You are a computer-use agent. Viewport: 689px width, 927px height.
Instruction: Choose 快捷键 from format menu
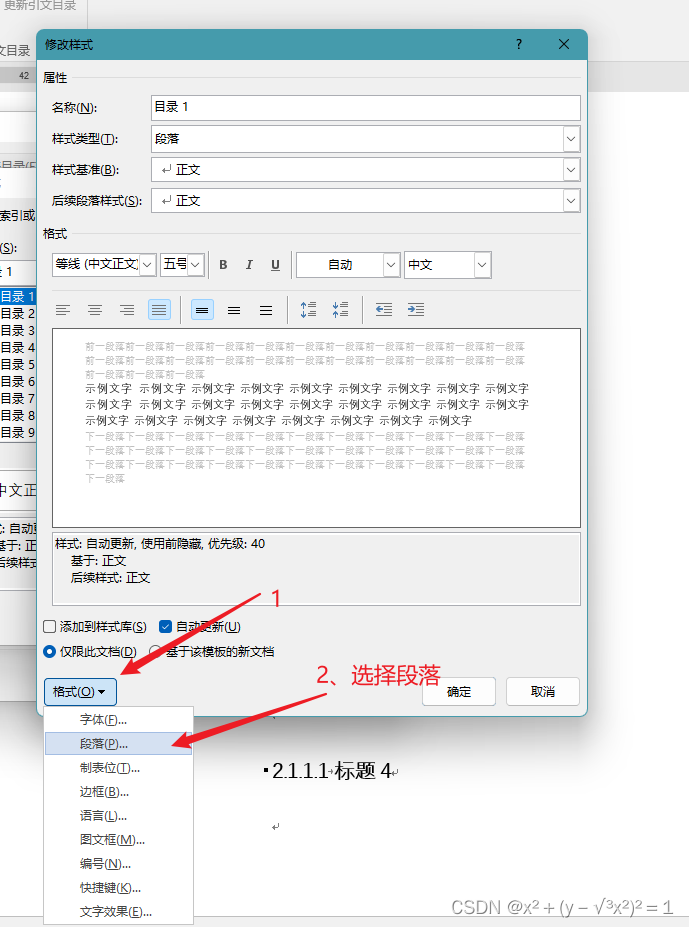click(x=119, y=888)
